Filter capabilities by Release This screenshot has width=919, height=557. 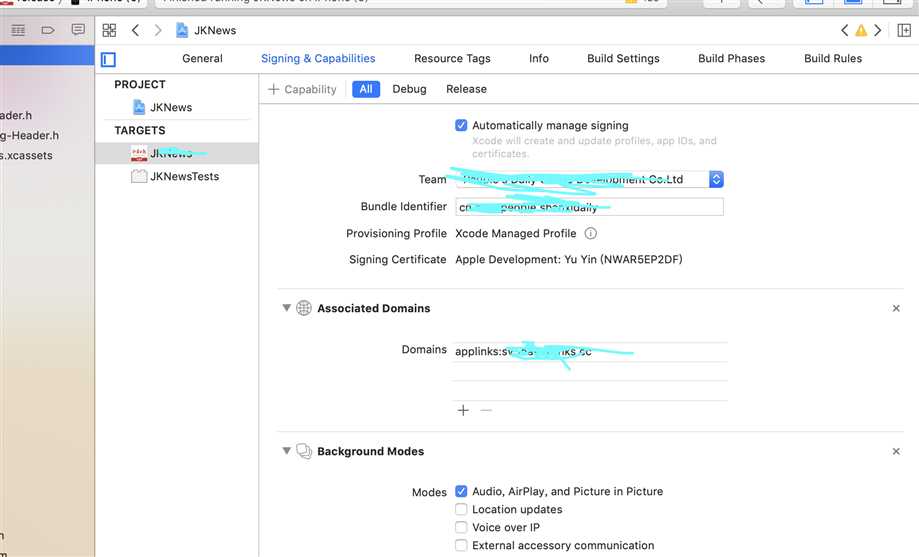(466, 89)
